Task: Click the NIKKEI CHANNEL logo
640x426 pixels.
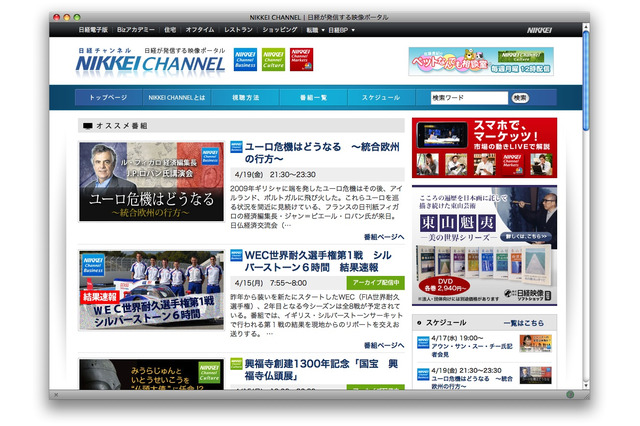Action: (150, 62)
